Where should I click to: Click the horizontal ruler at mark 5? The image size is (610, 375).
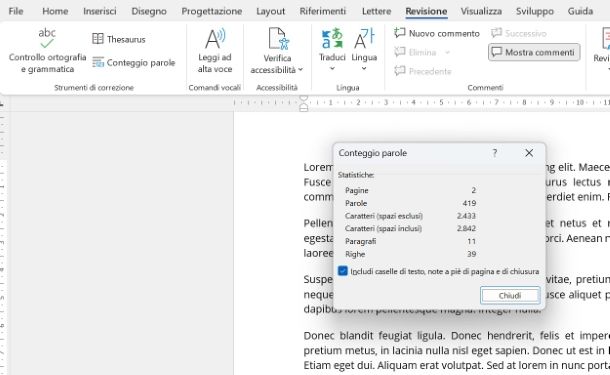(441, 102)
